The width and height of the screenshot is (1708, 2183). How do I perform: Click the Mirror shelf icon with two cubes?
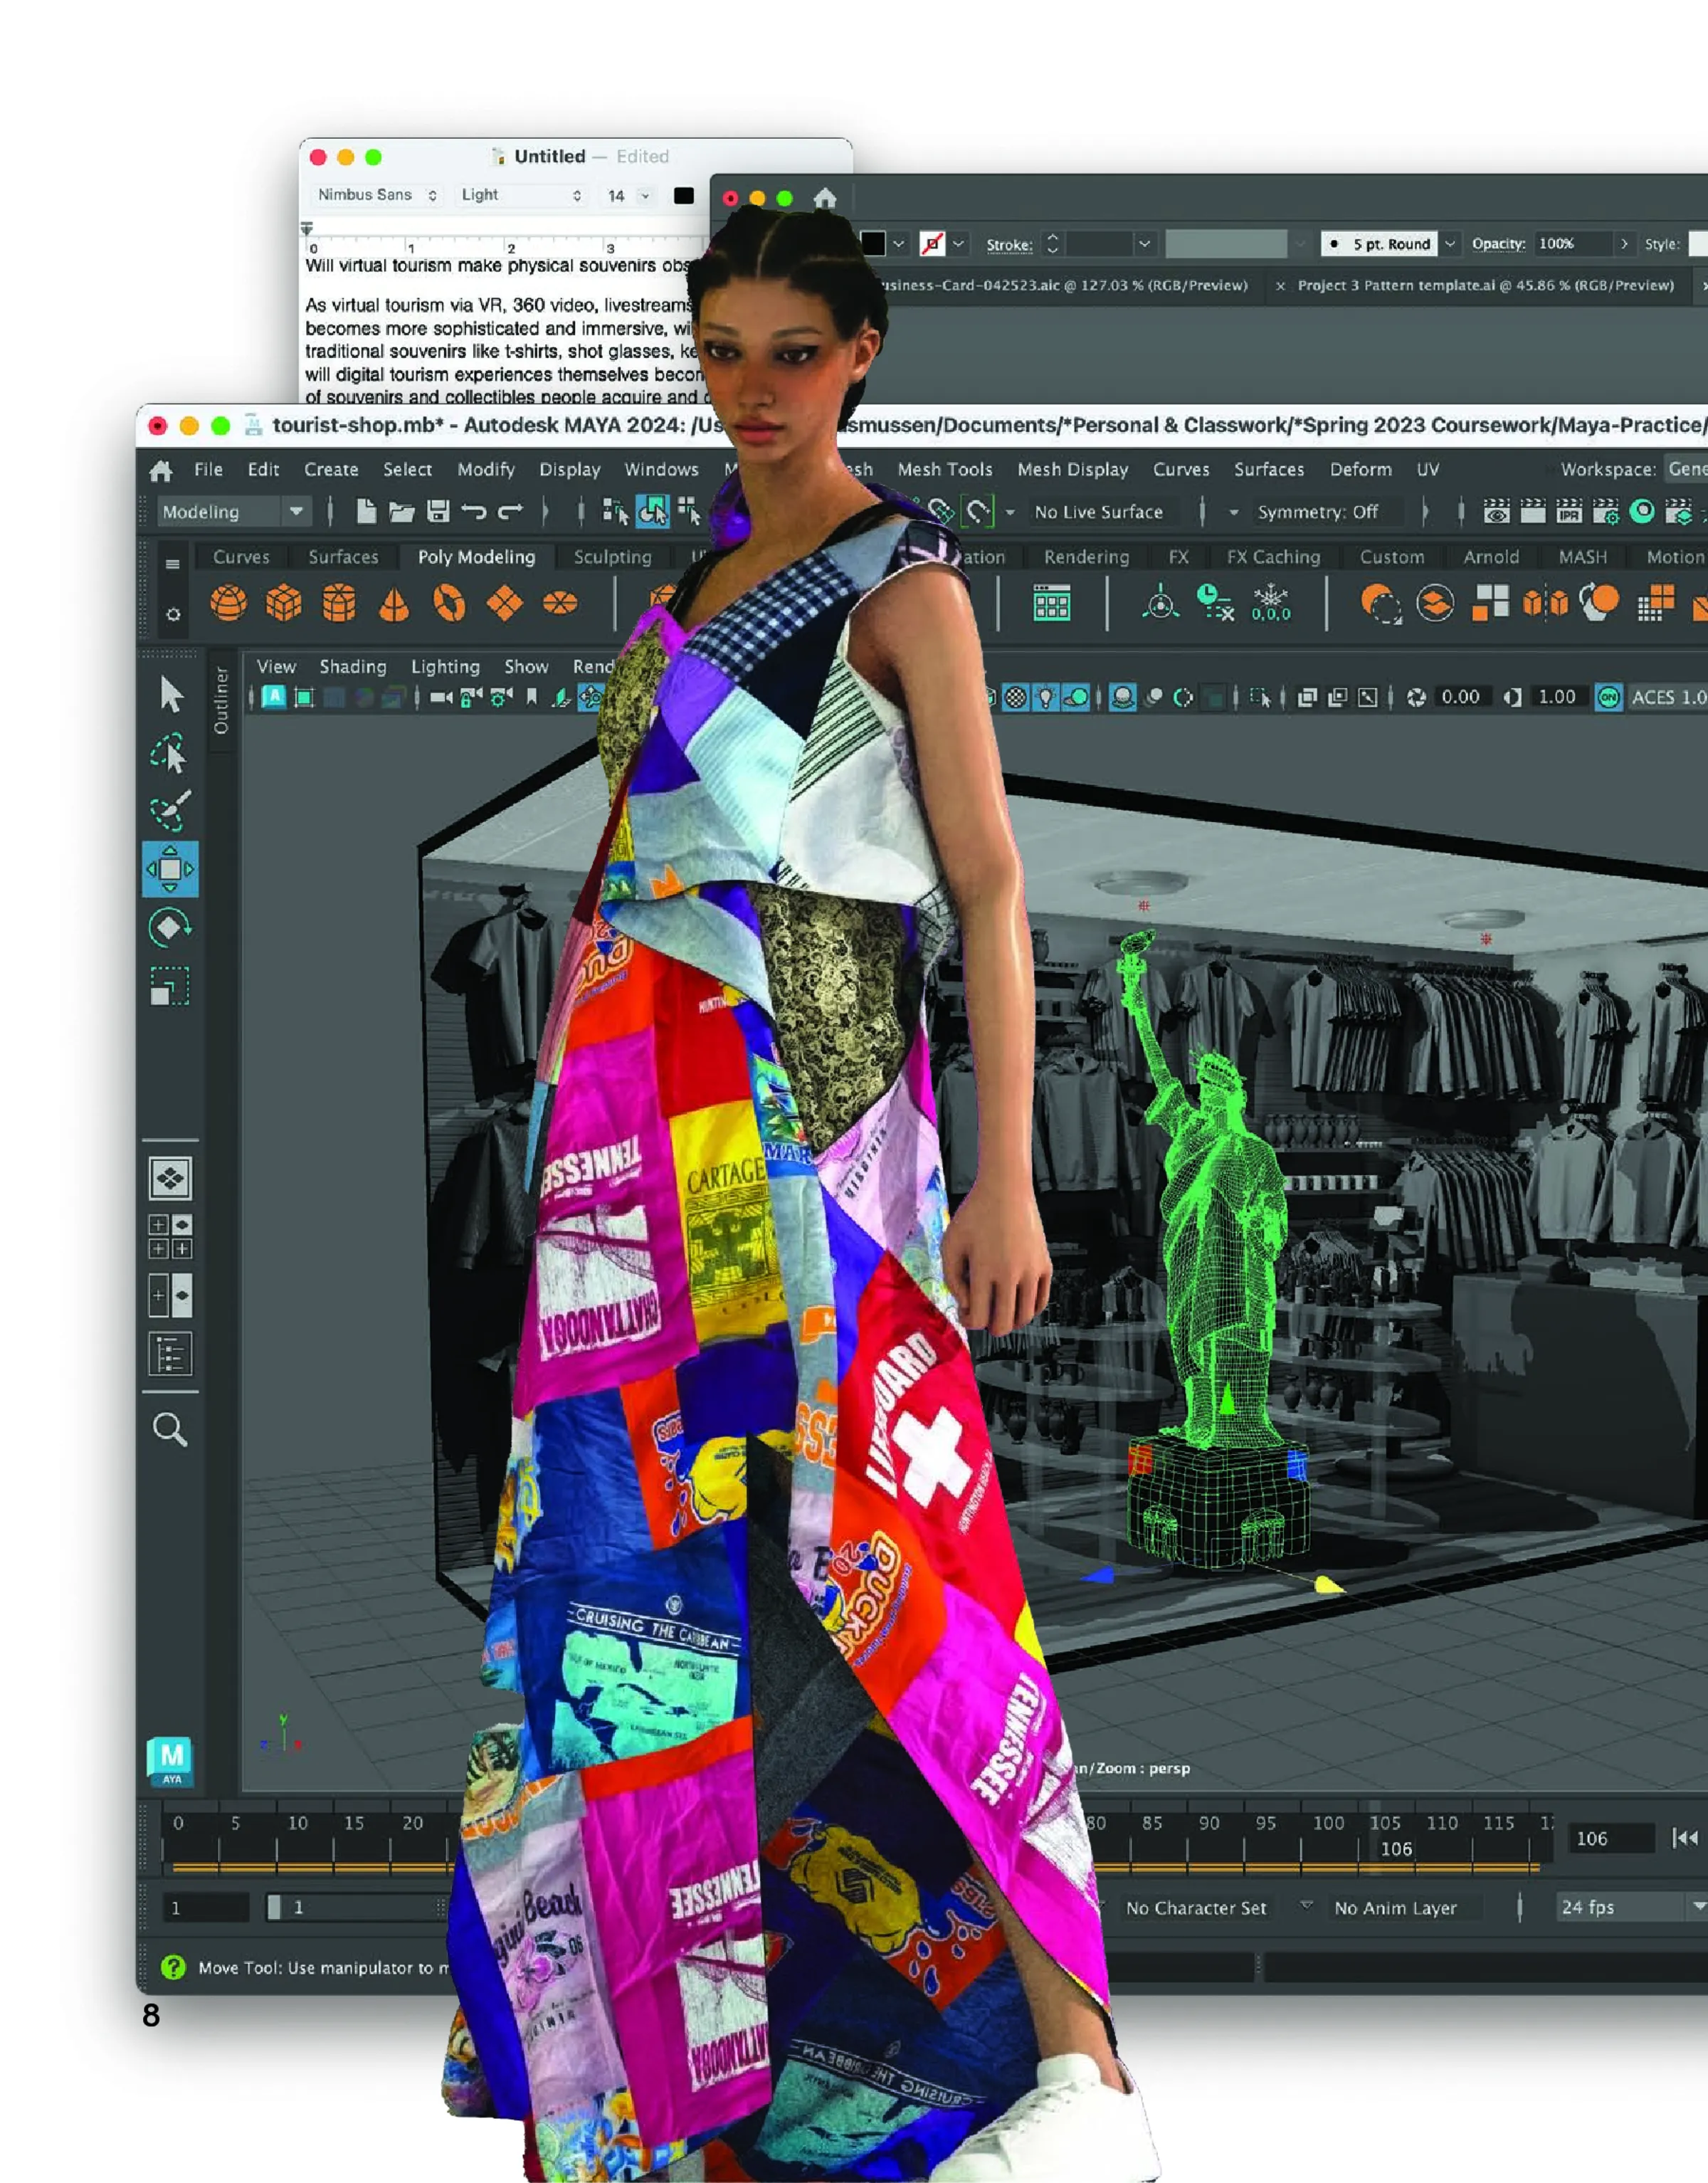pos(1544,603)
